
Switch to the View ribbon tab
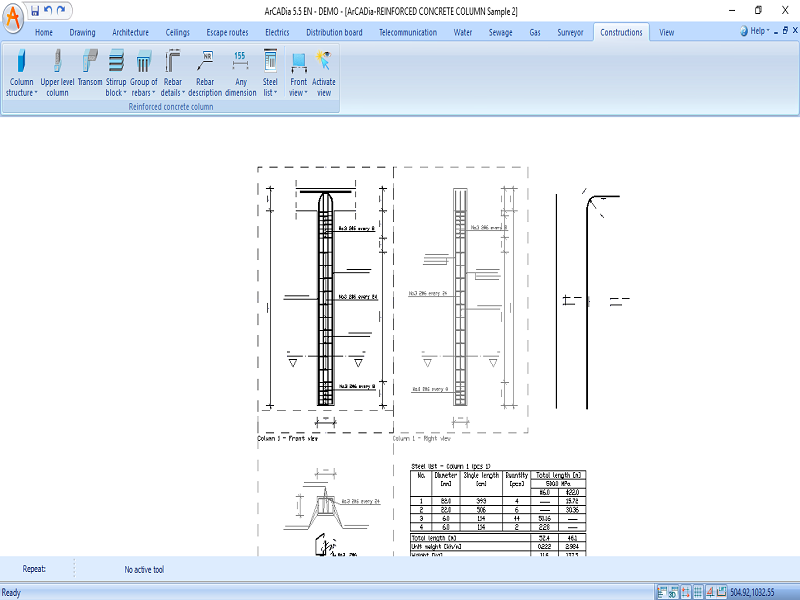(x=666, y=32)
